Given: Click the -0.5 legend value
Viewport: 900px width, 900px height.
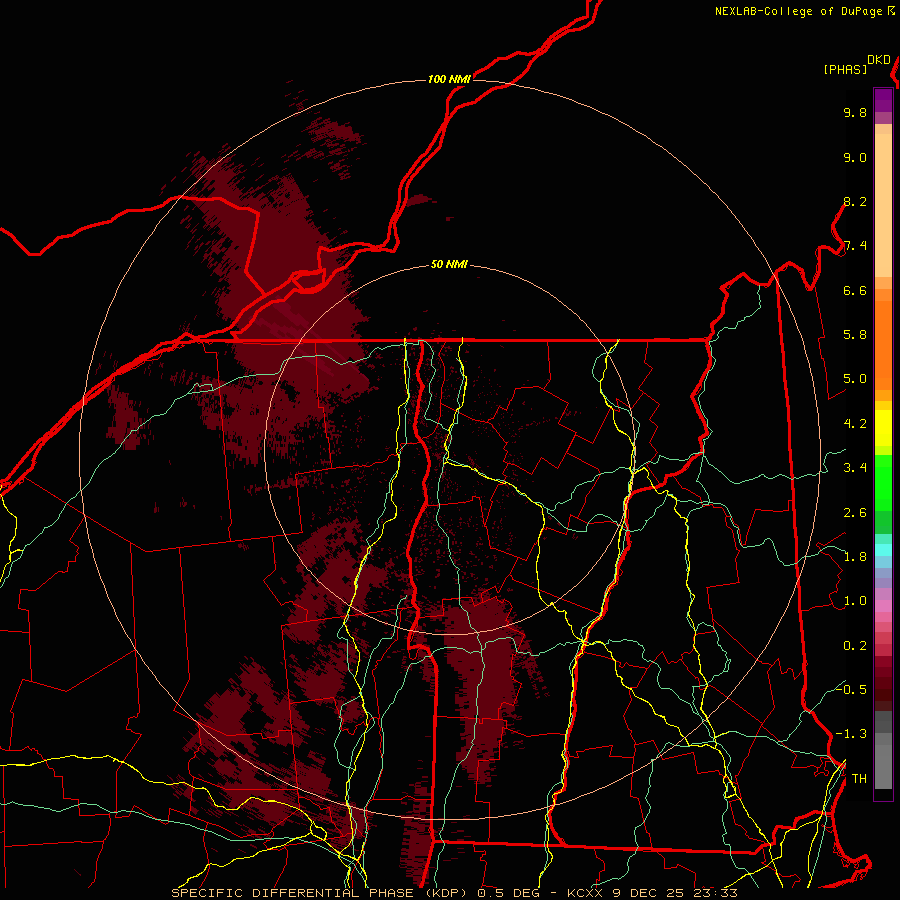Looking at the screenshot, I should coord(852,690).
